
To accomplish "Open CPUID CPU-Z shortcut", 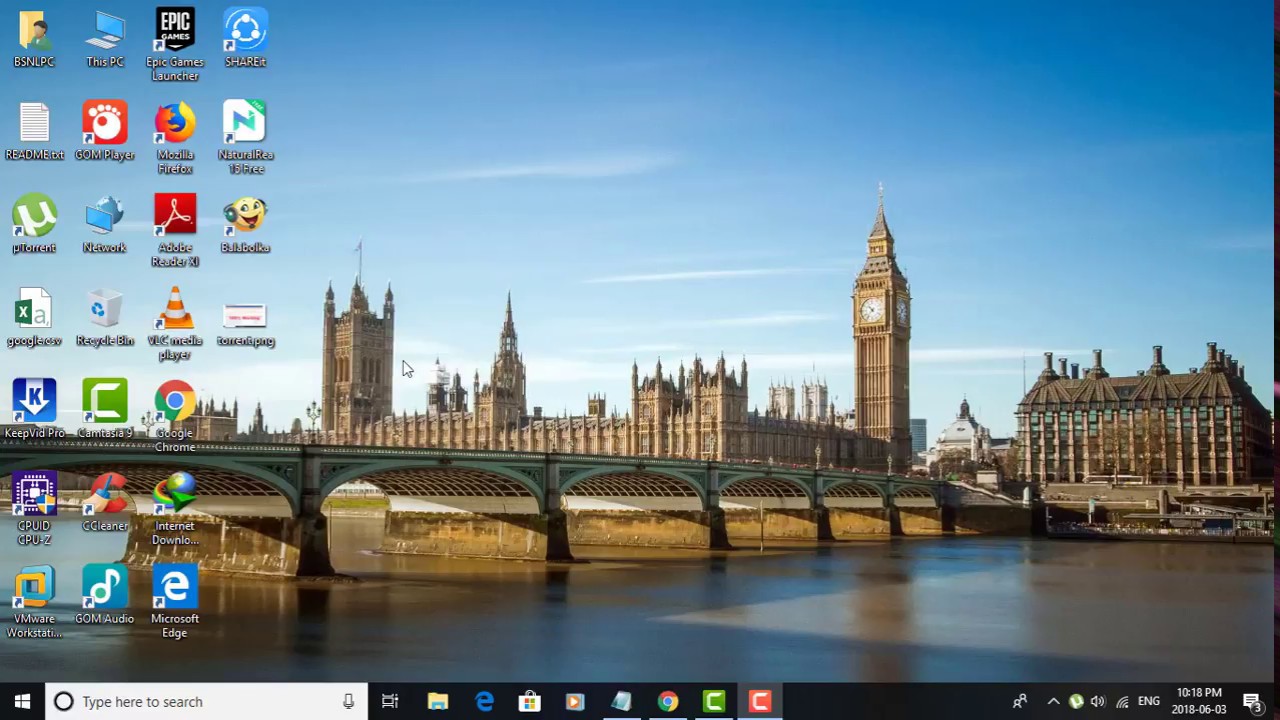I will tap(34, 510).
